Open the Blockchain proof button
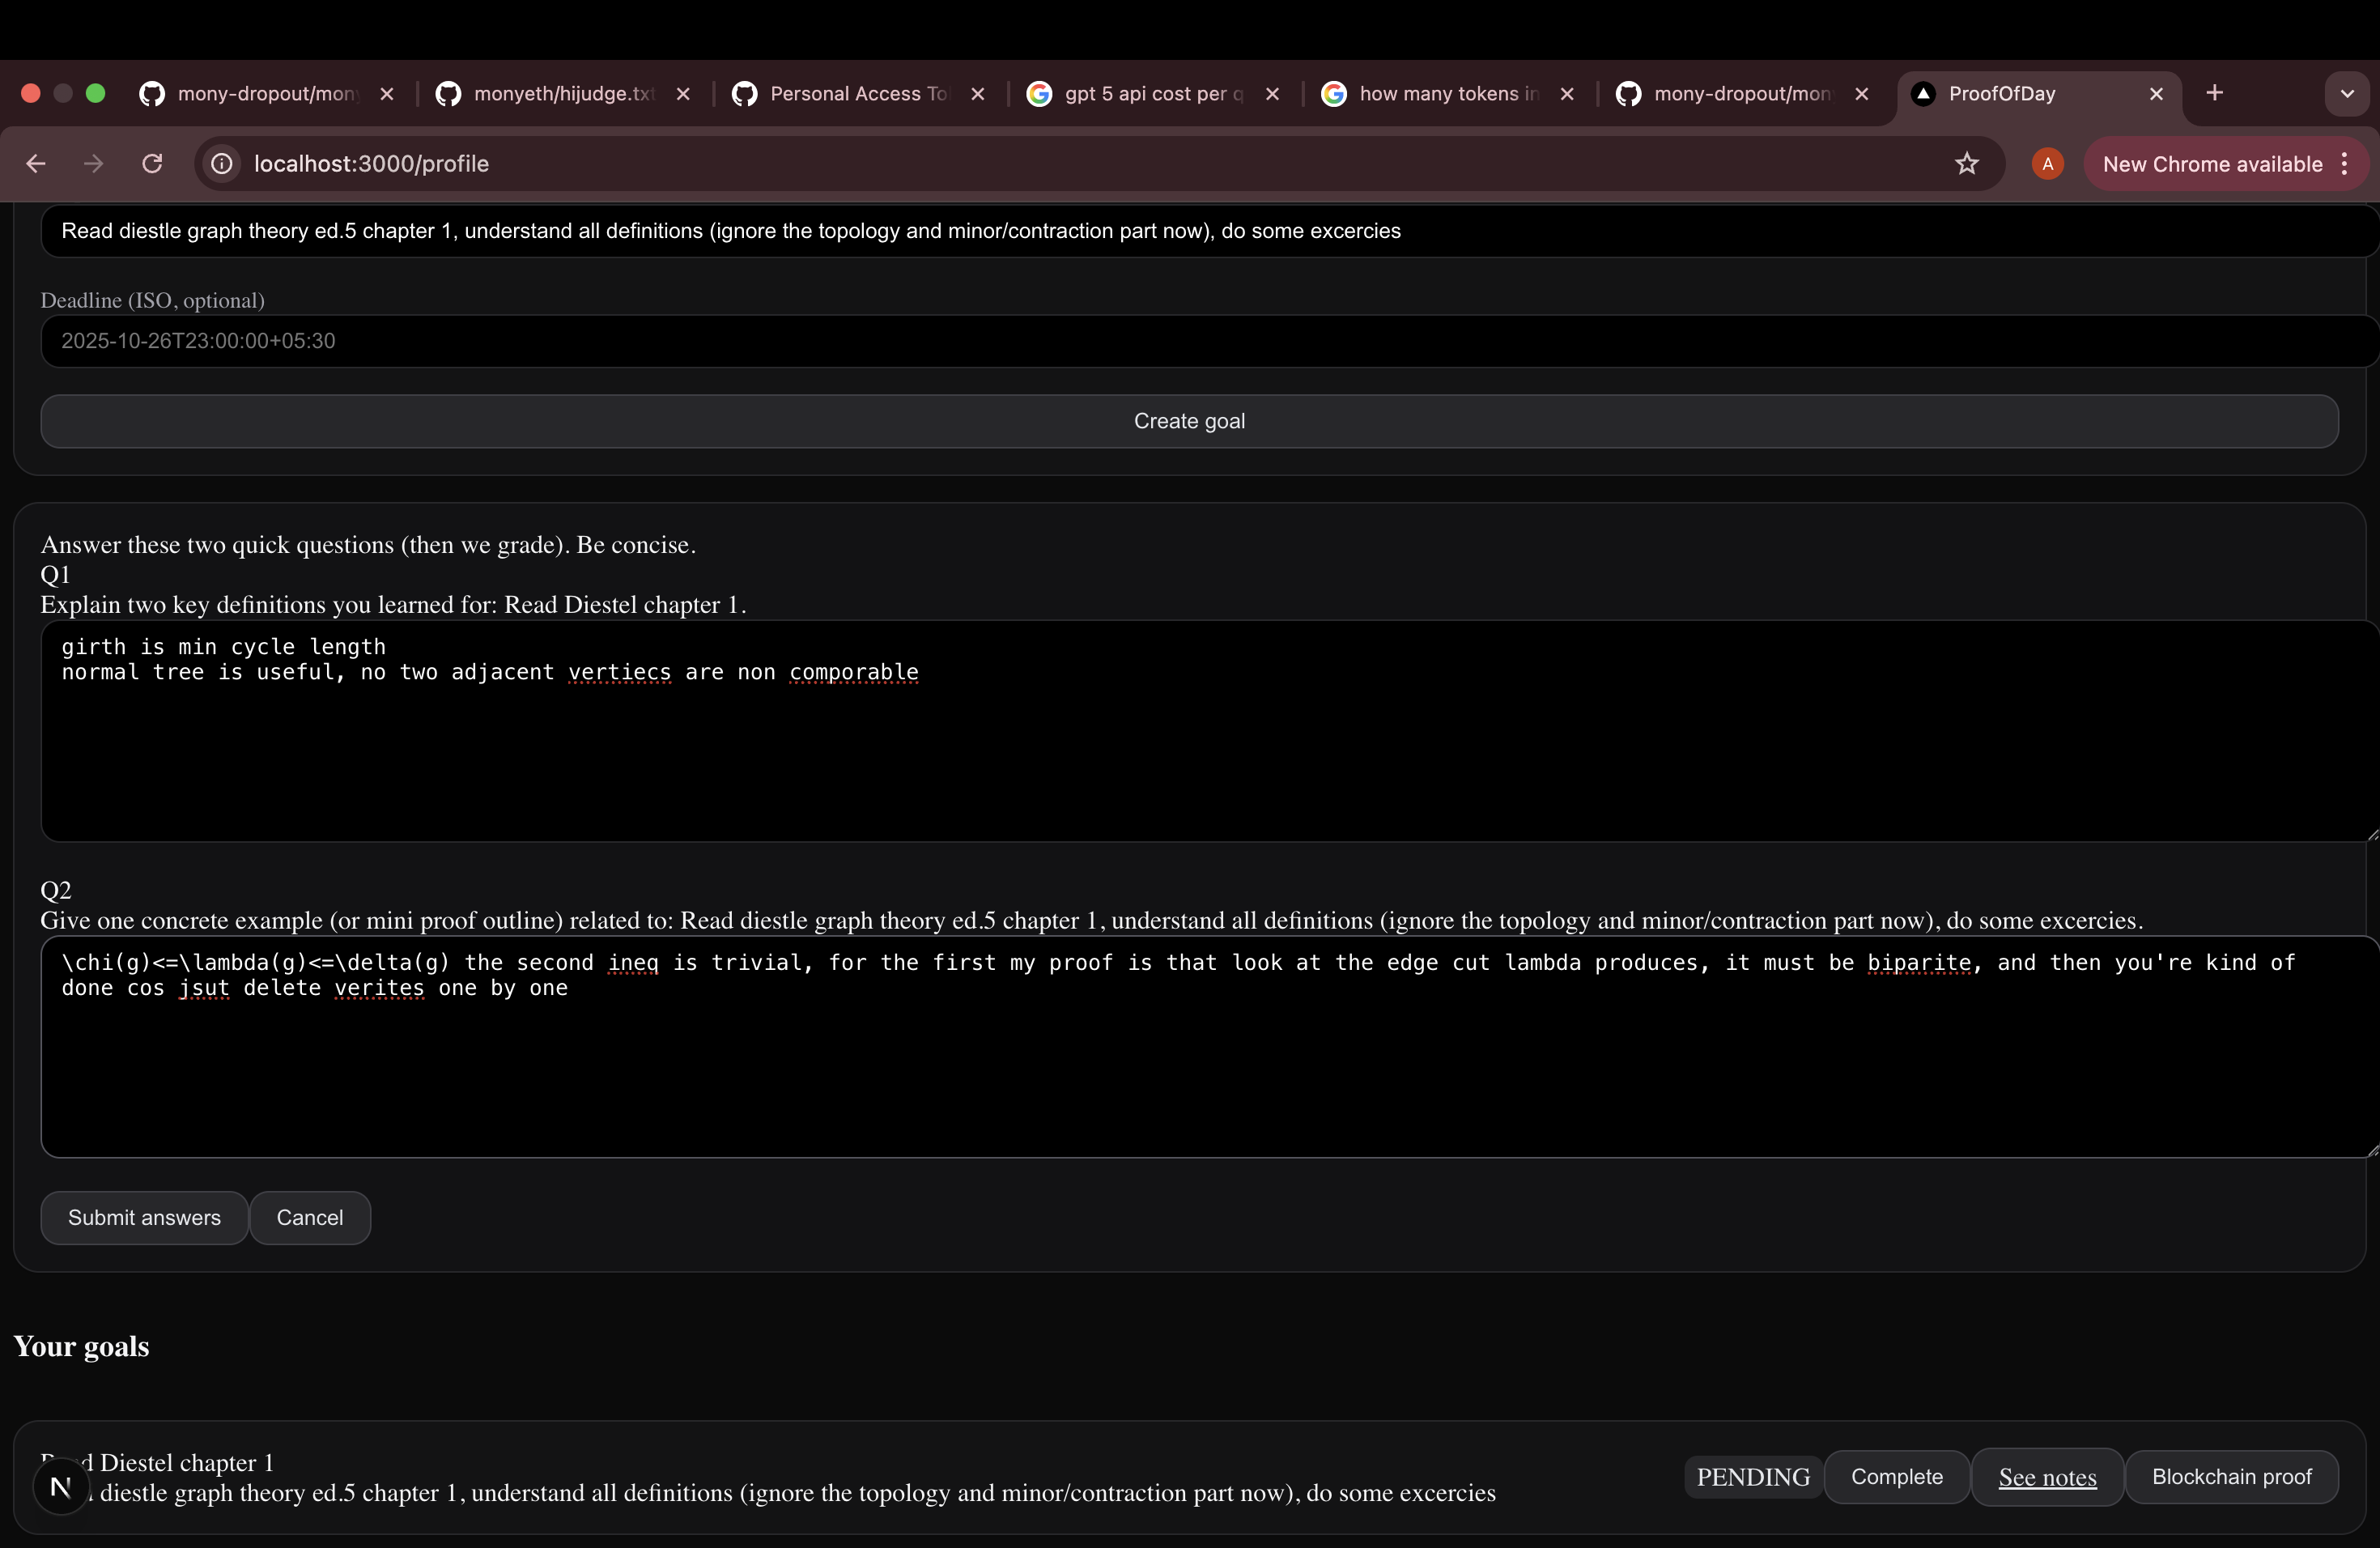The height and width of the screenshot is (1548, 2380). pos(2231,1476)
